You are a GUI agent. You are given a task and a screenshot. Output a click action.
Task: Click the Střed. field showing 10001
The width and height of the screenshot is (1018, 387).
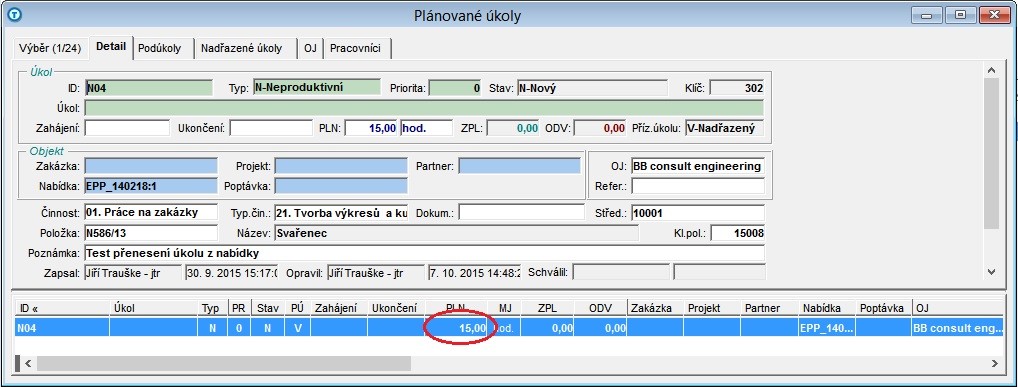tap(698, 212)
